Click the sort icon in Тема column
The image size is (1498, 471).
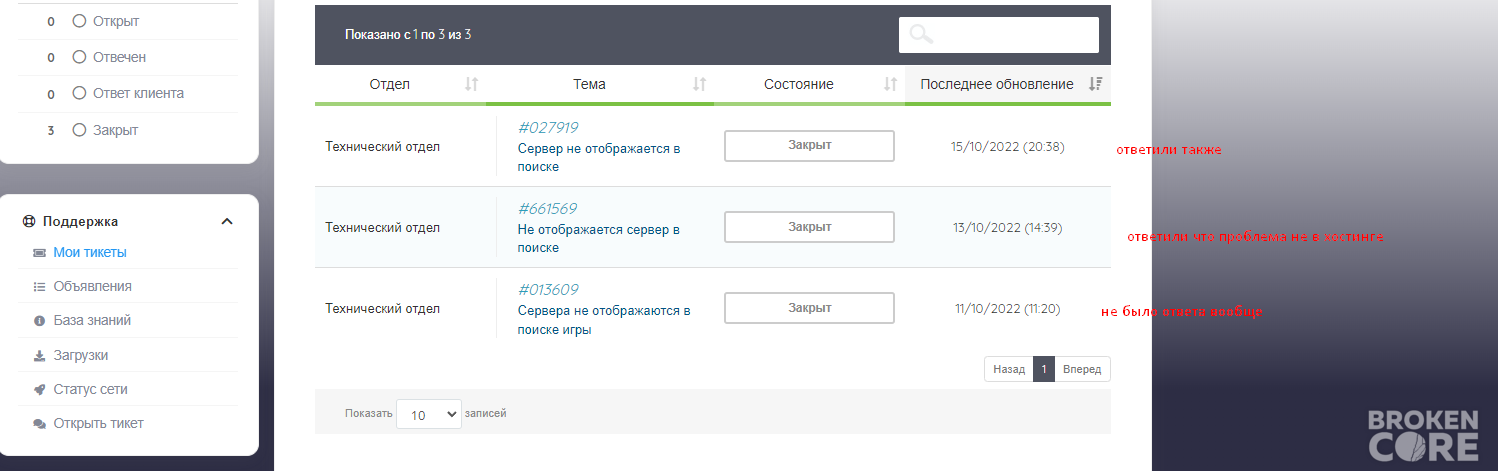coord(700,85)
